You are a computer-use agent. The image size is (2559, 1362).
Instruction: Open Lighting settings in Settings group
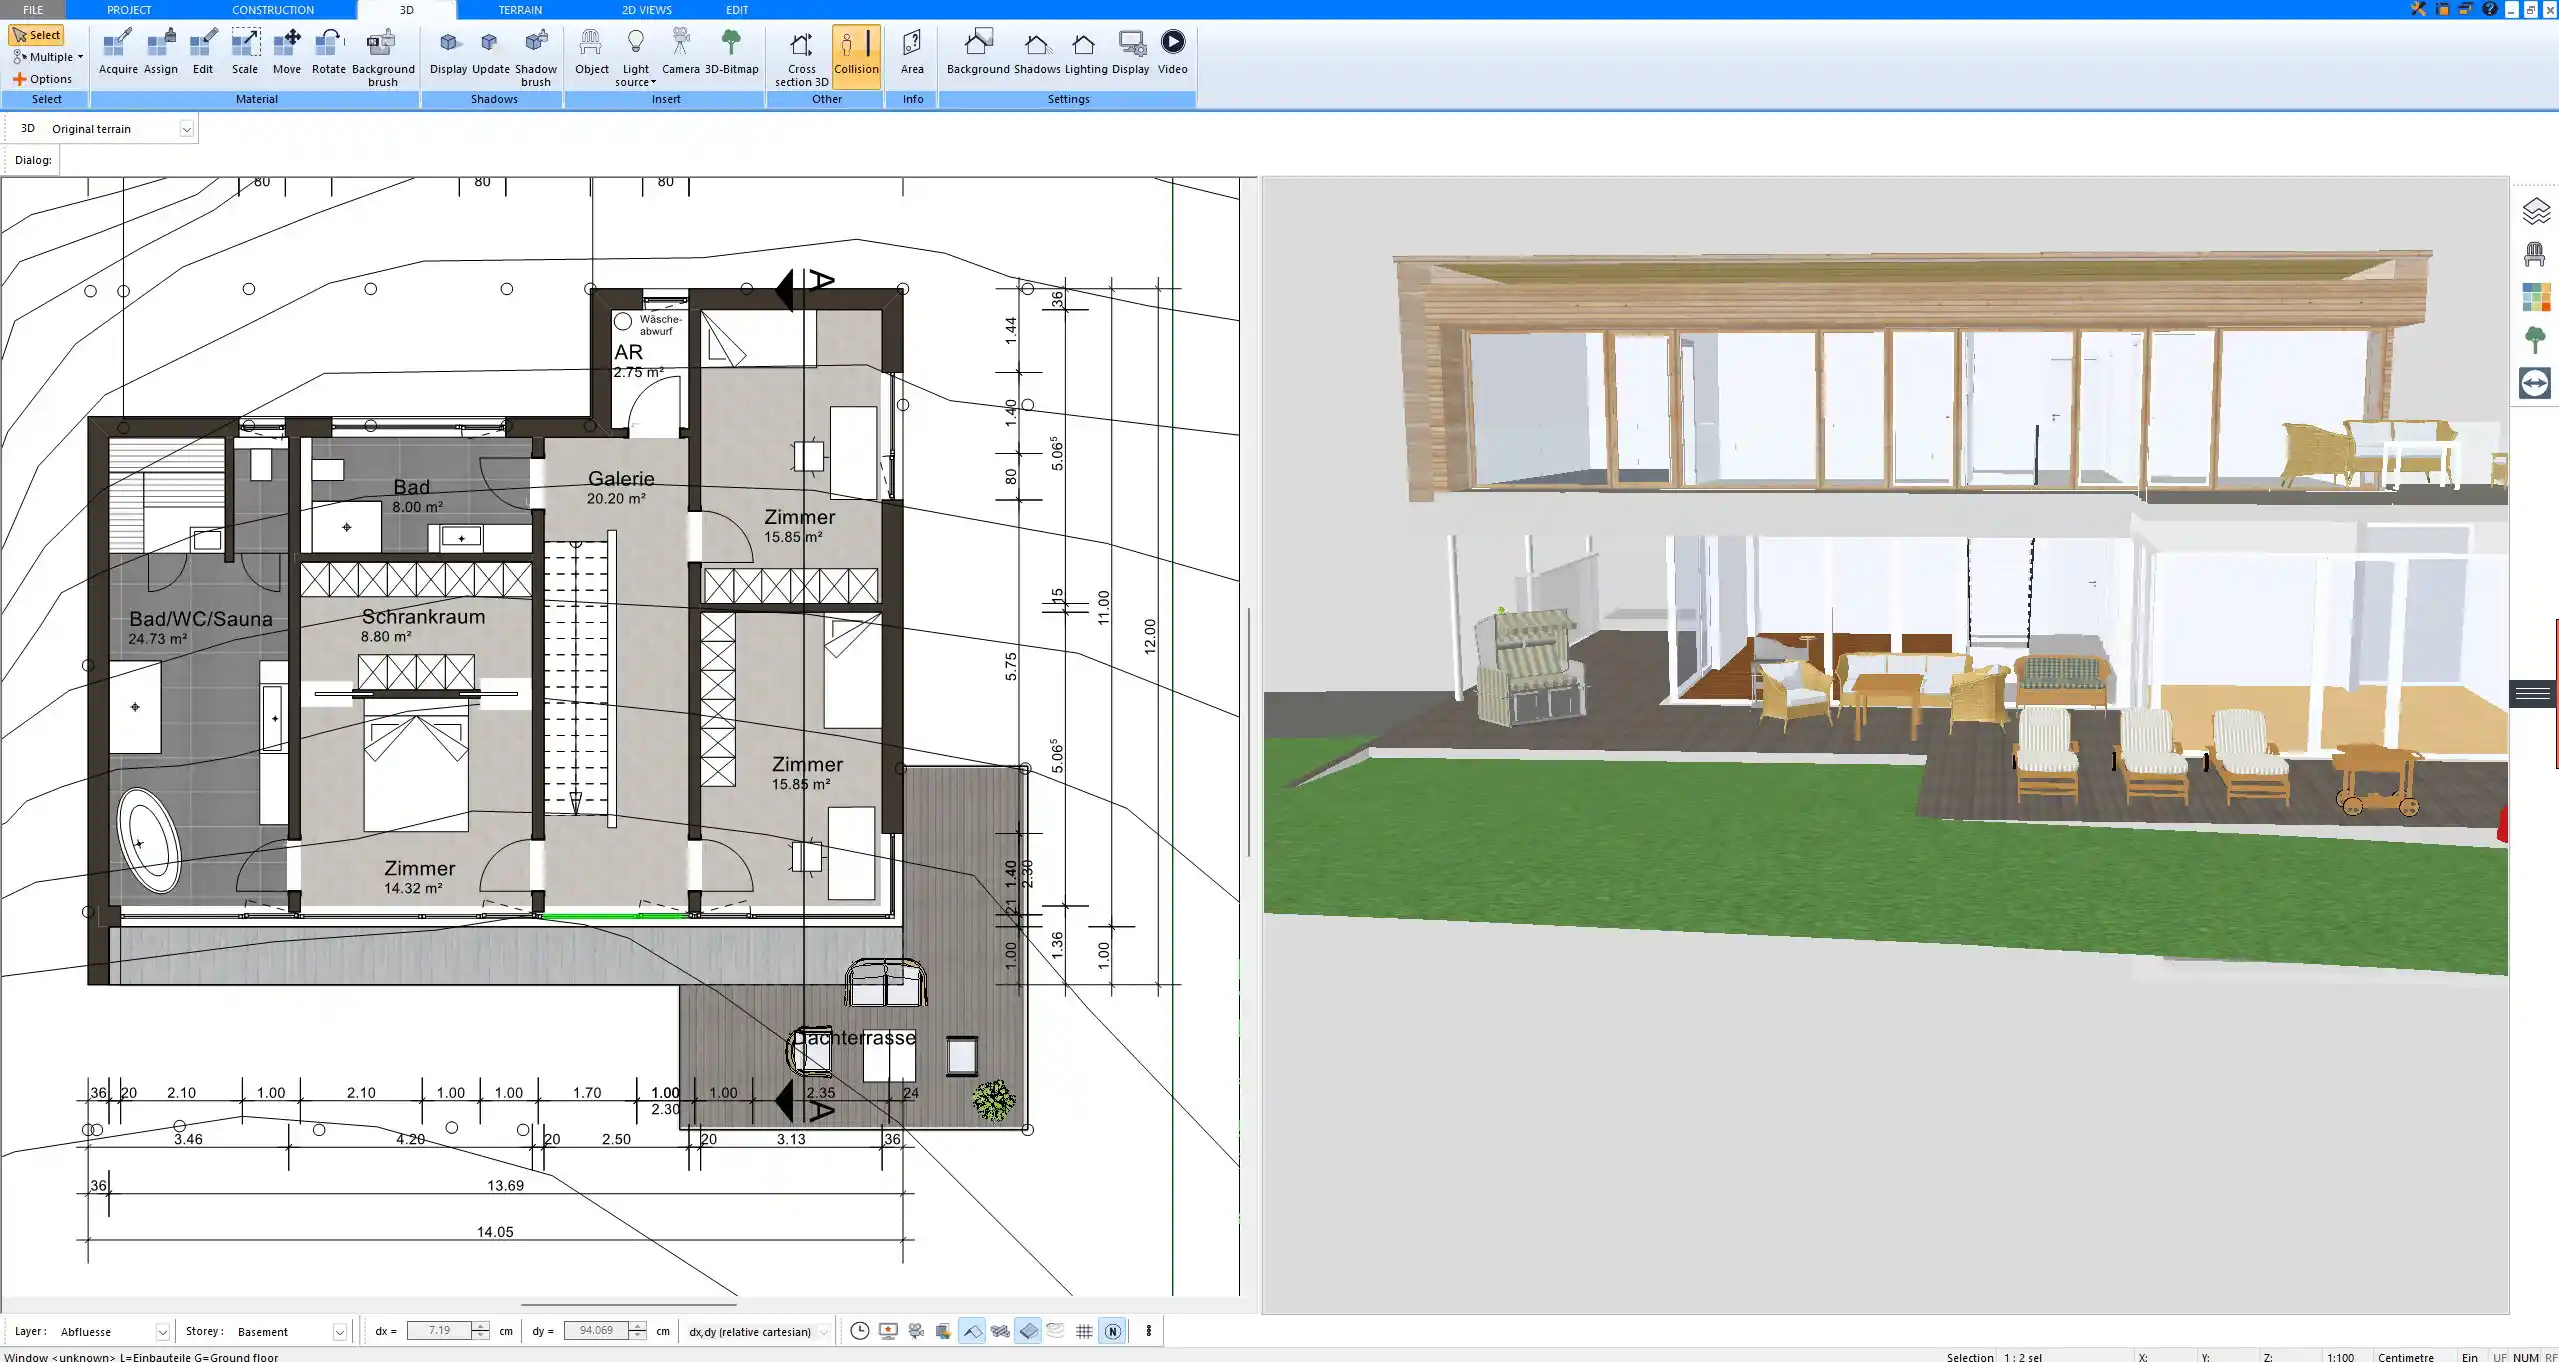(1086, 52)
